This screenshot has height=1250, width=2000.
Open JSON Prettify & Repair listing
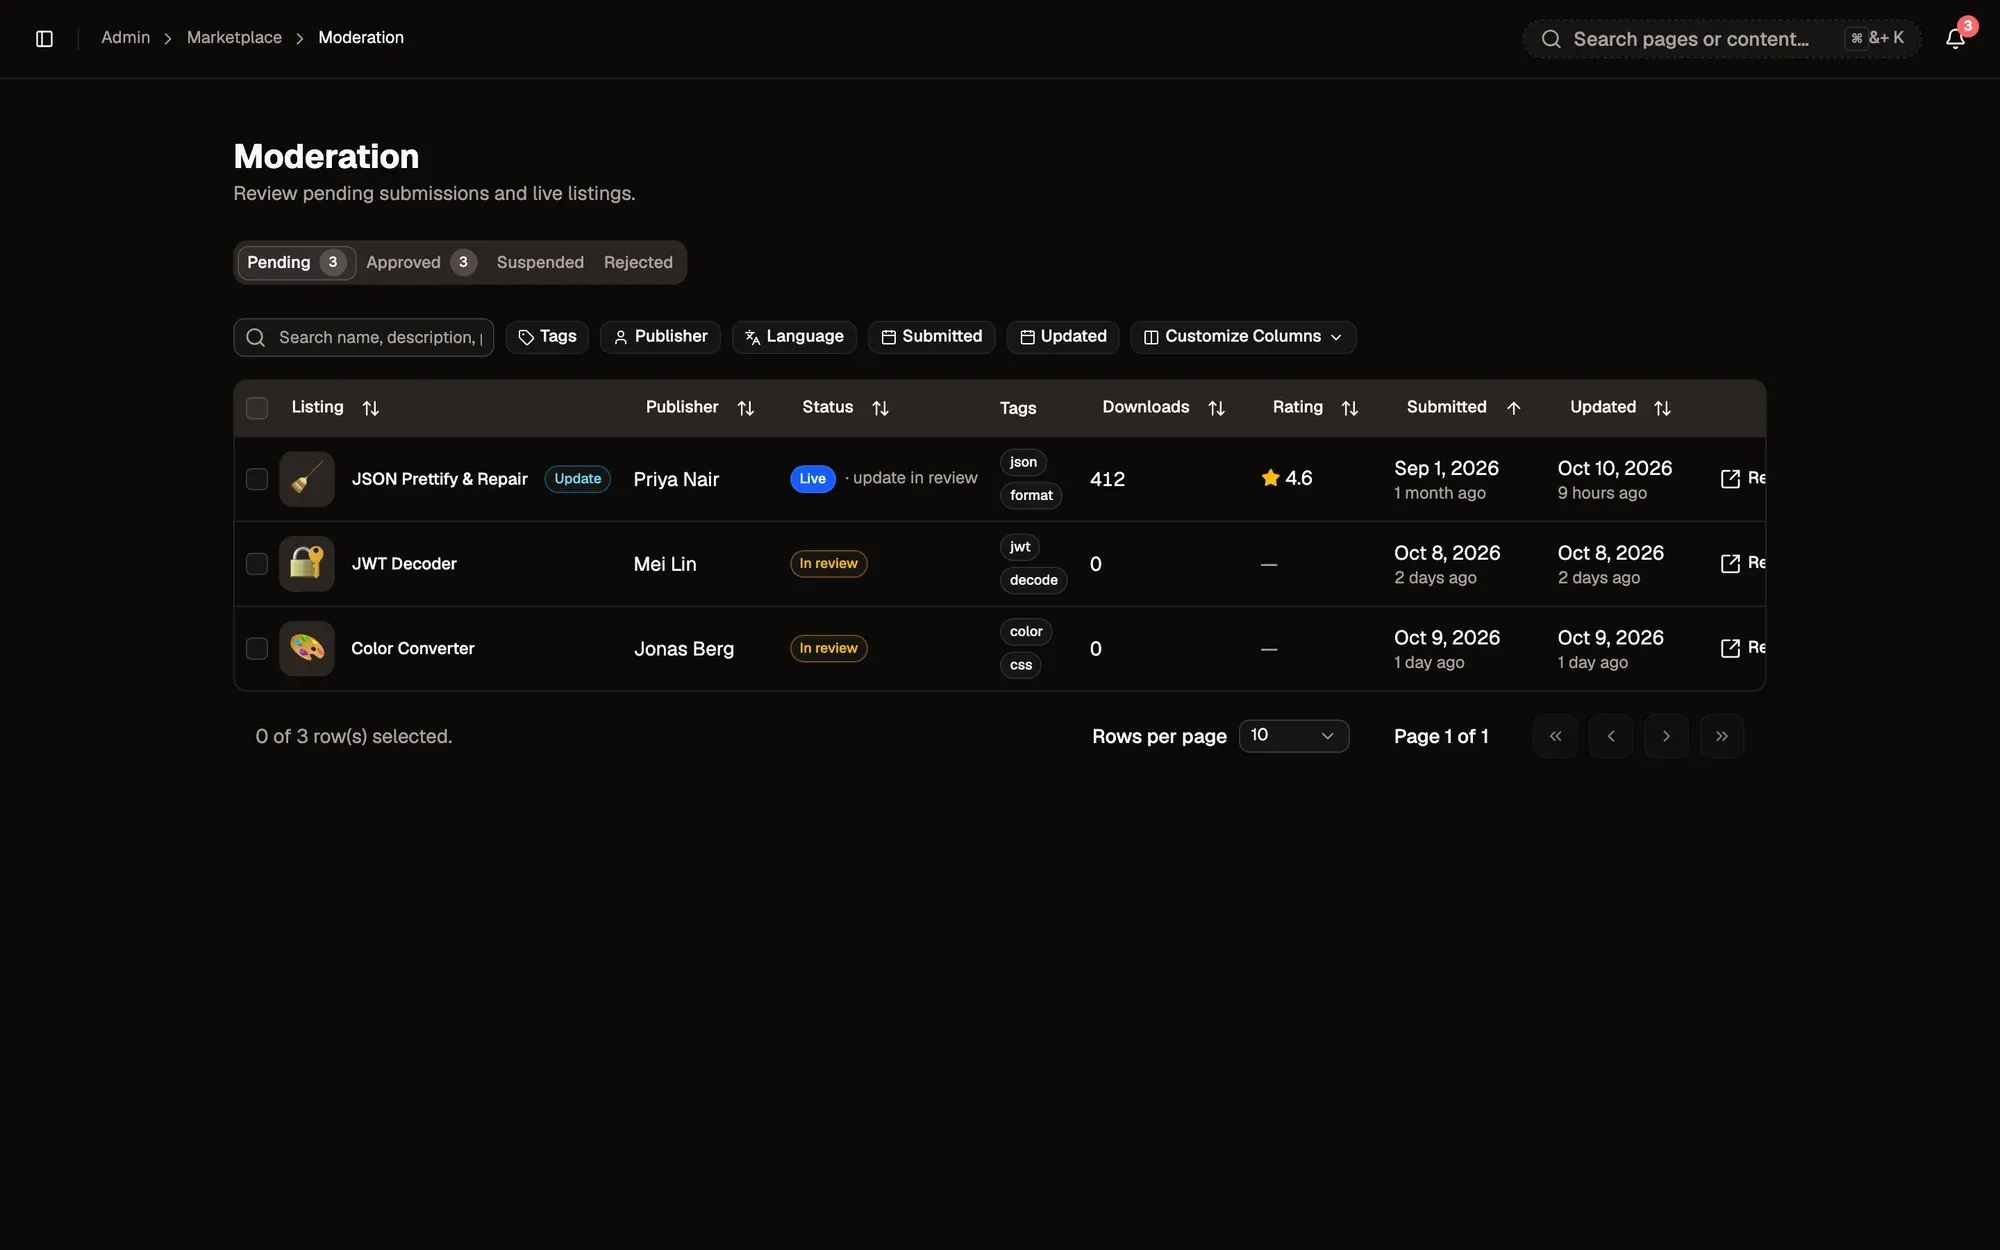[439, 479]
